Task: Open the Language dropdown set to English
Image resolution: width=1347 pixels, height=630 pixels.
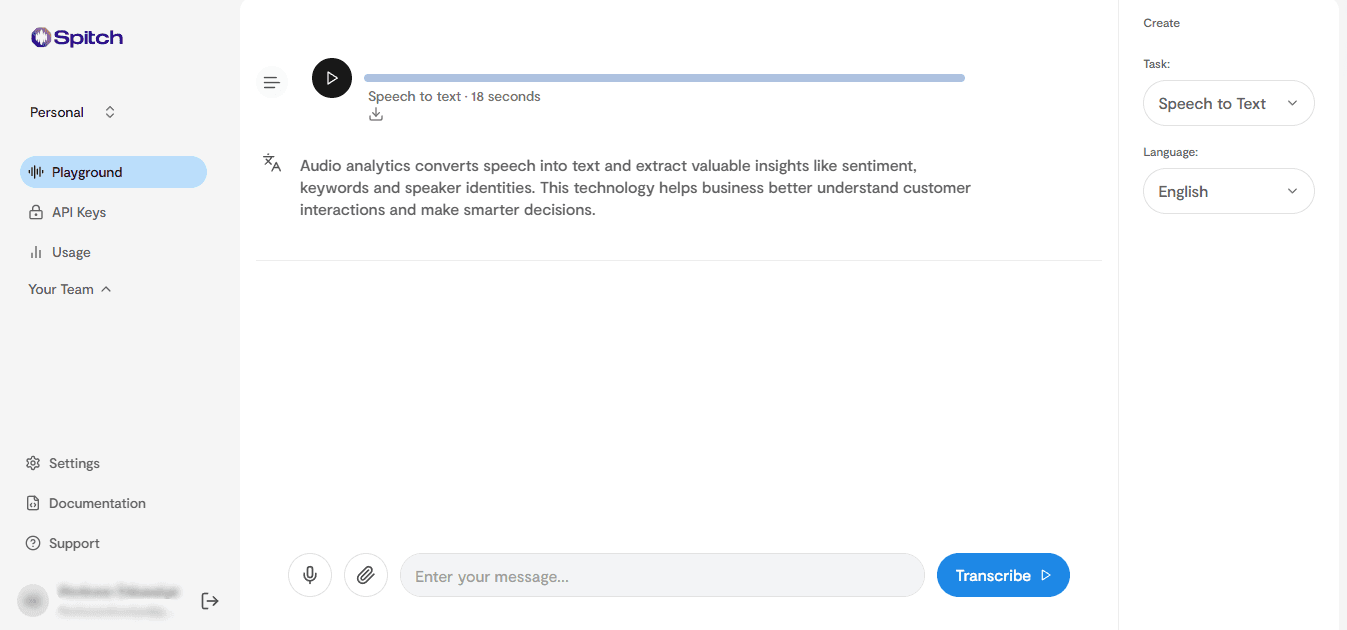Action: pos(1228,191)
